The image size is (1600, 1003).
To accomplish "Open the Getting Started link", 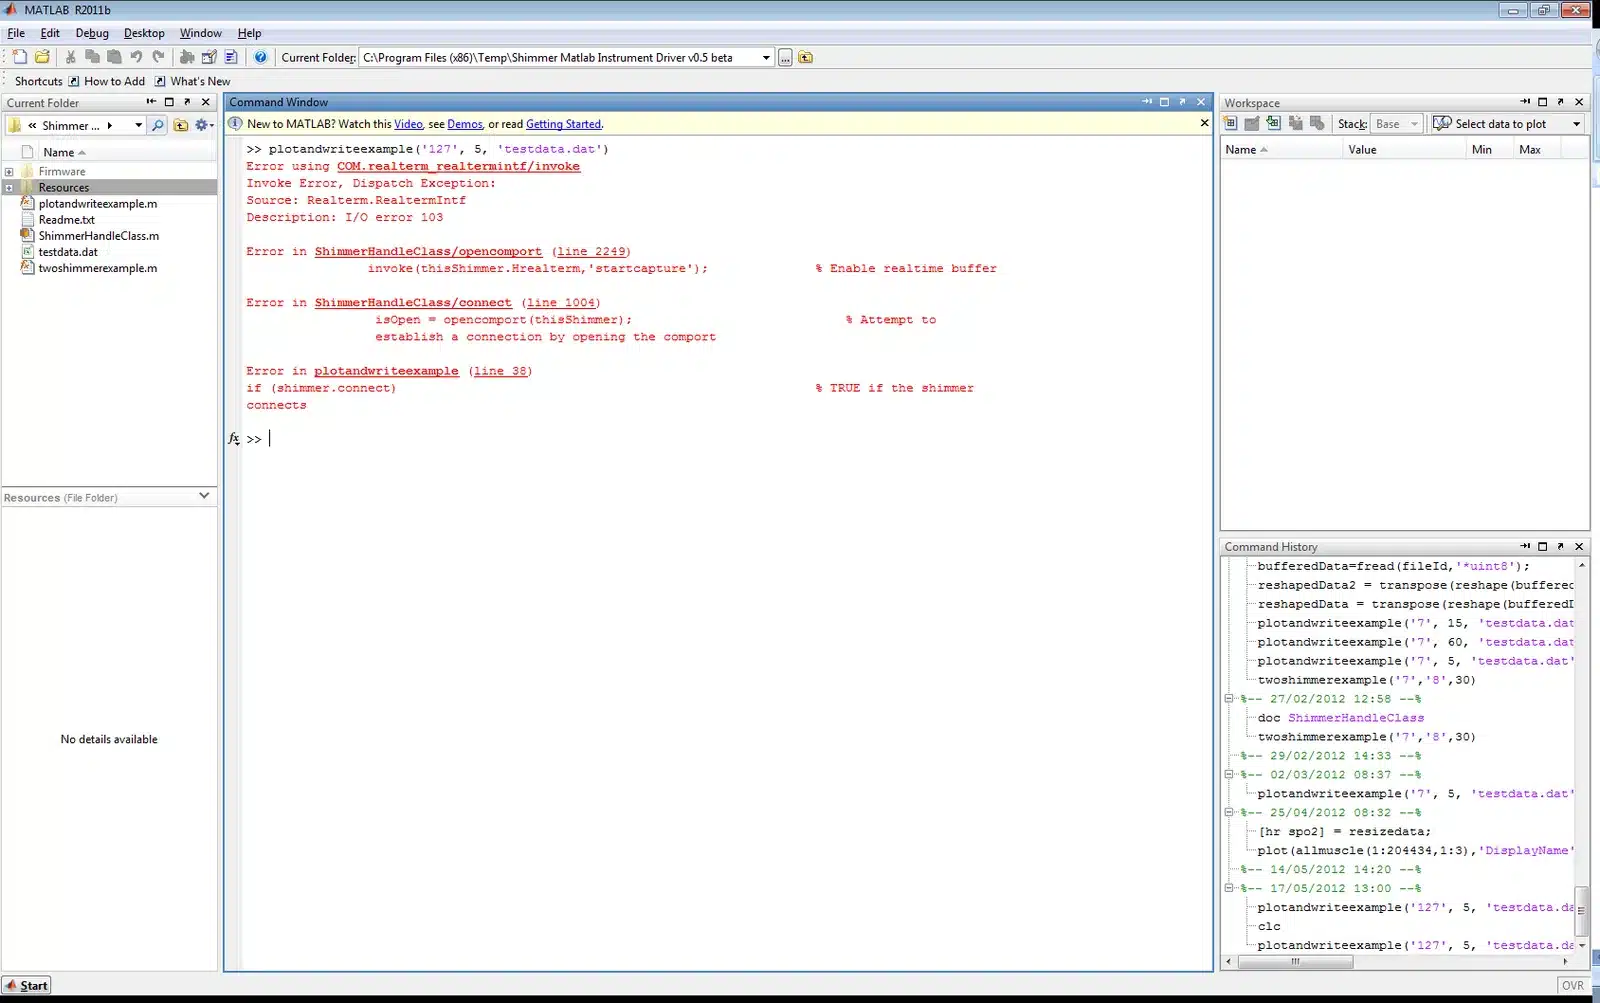I will click(x=564, y=124).
